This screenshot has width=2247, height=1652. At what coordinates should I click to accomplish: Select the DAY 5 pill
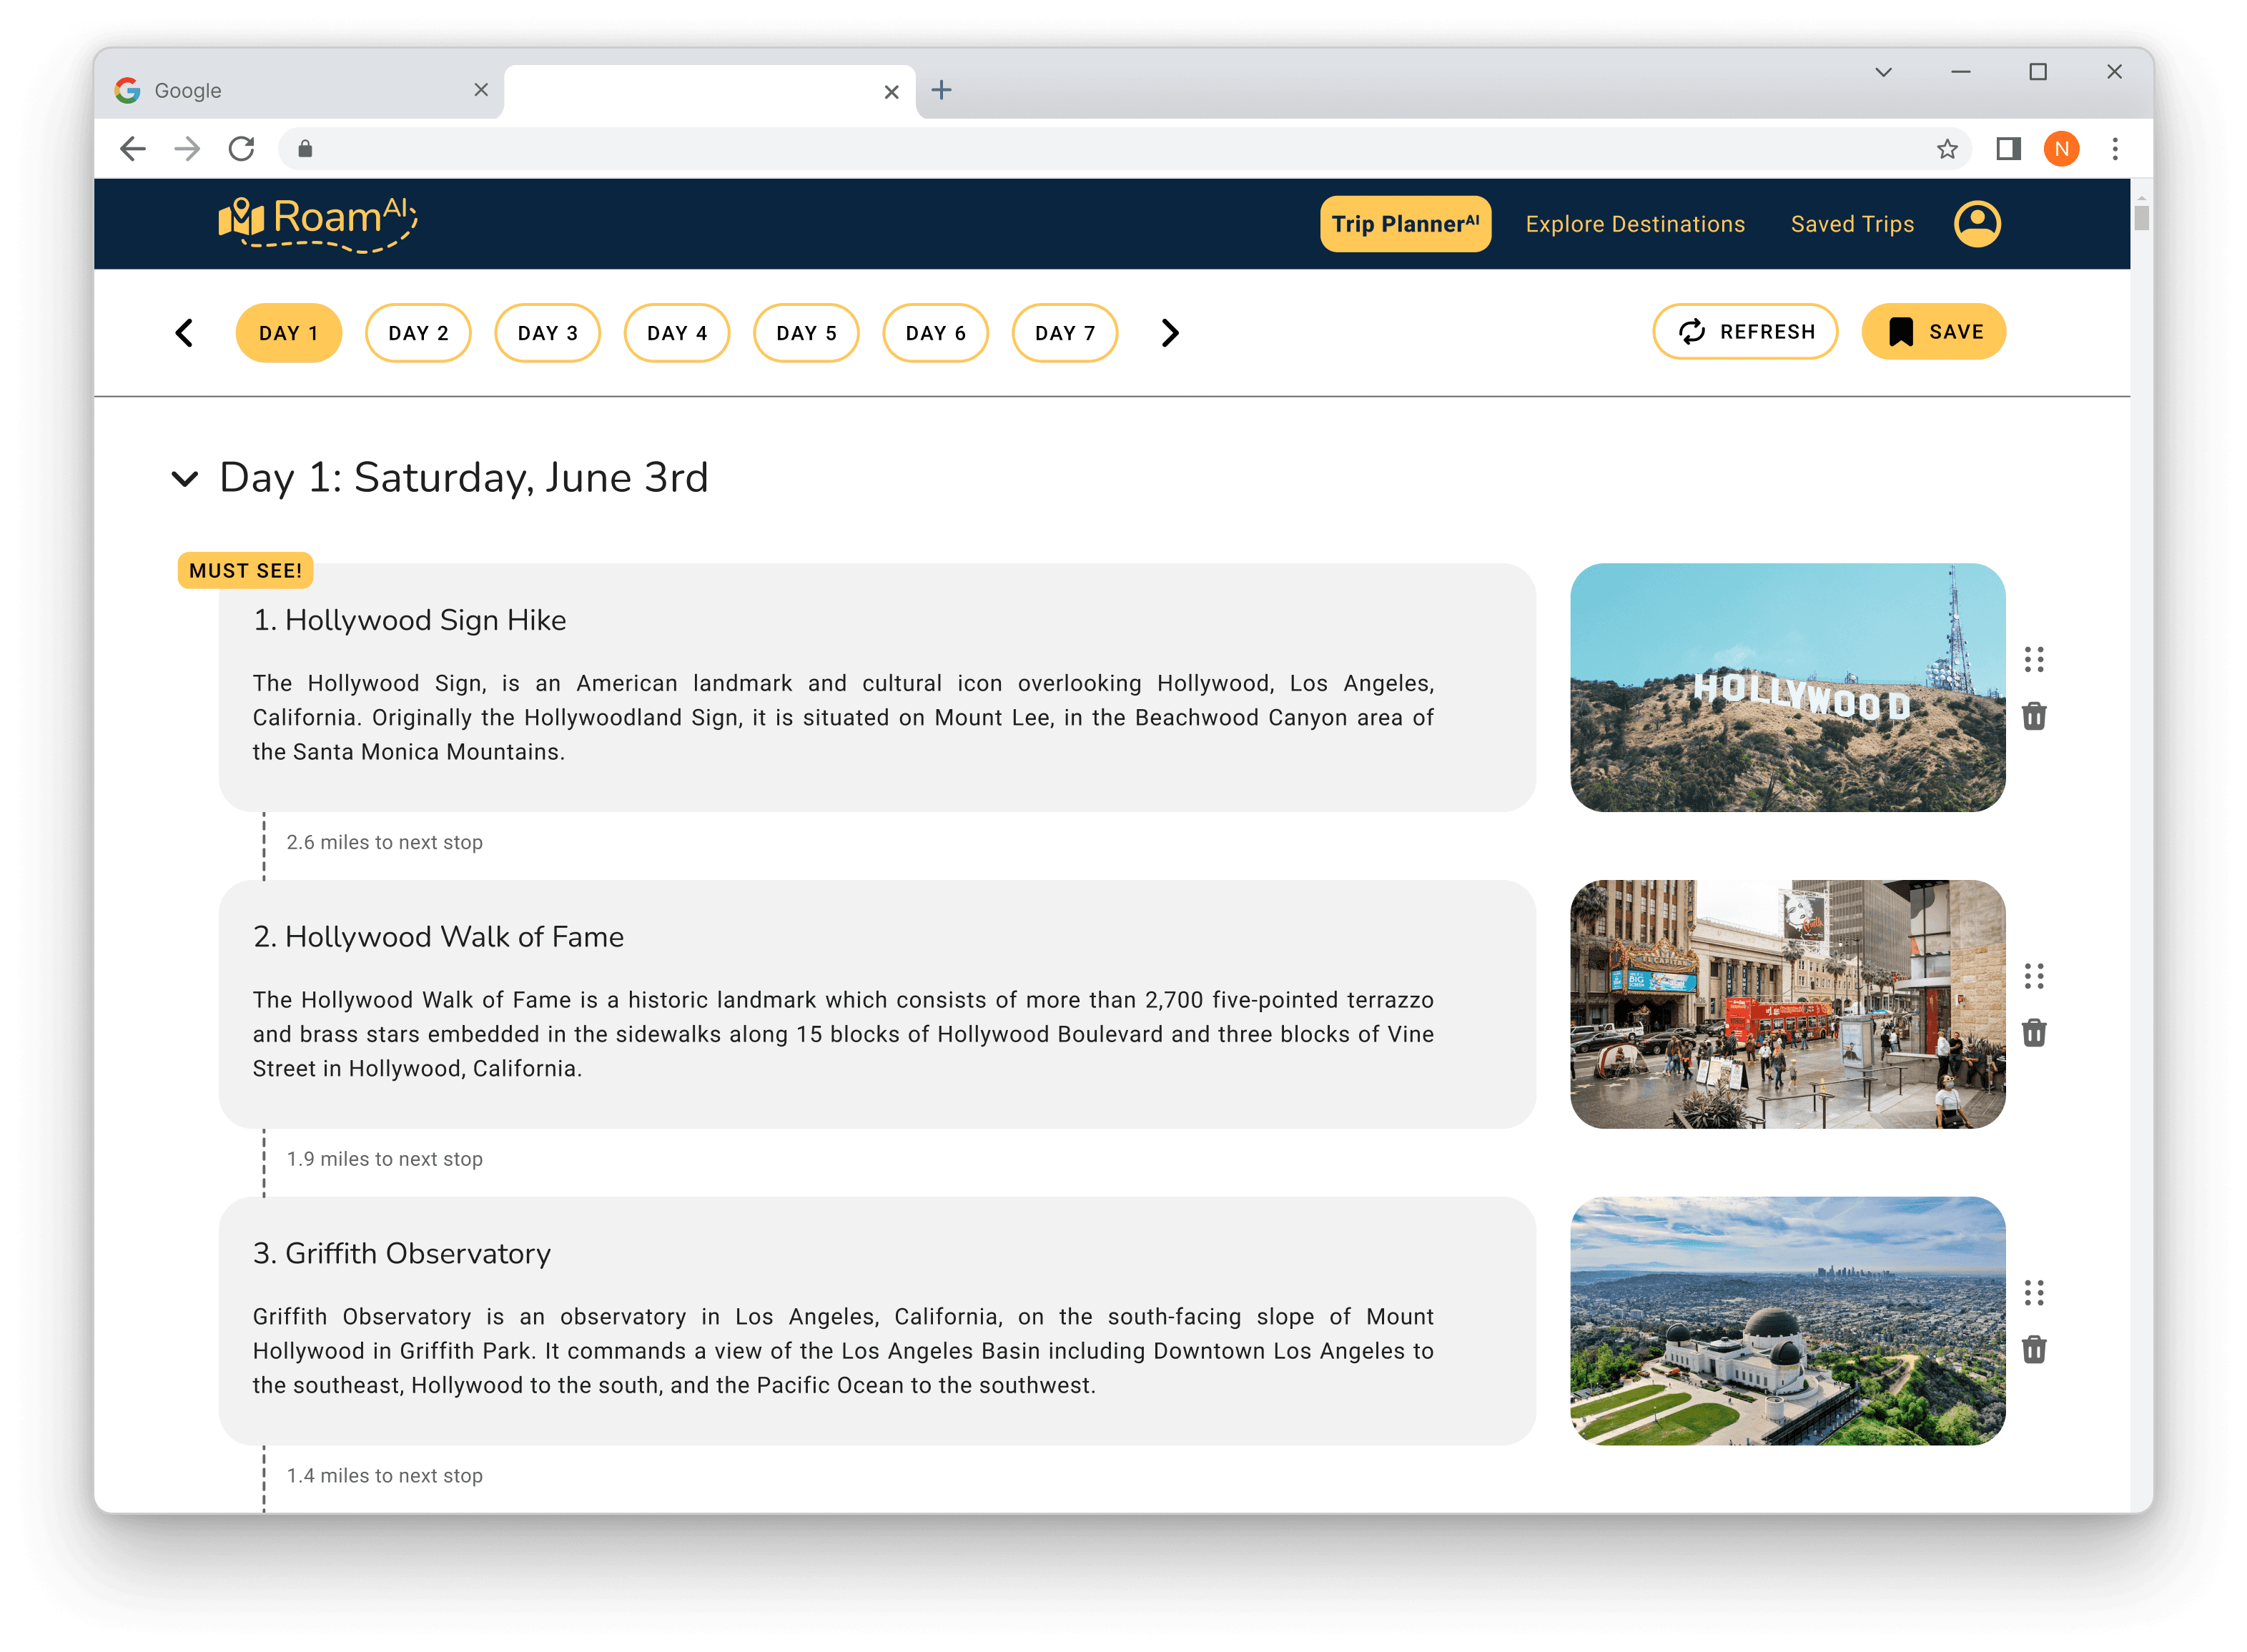click(806, 333)
